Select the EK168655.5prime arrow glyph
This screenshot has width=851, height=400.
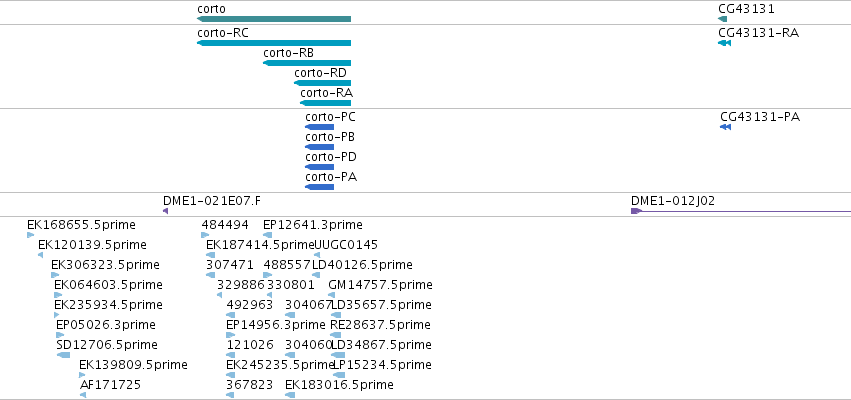point(30,235)
